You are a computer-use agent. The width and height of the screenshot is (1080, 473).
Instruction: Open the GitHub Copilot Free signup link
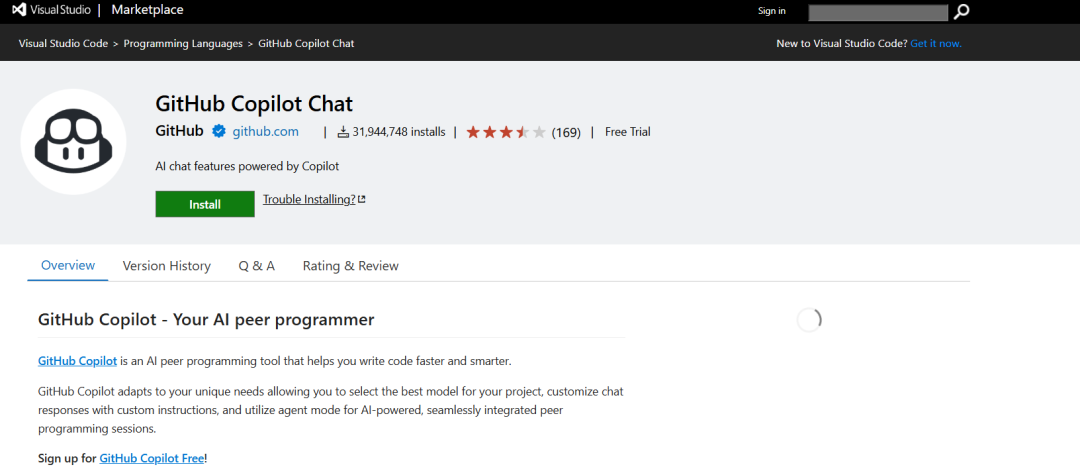point(152,458)
